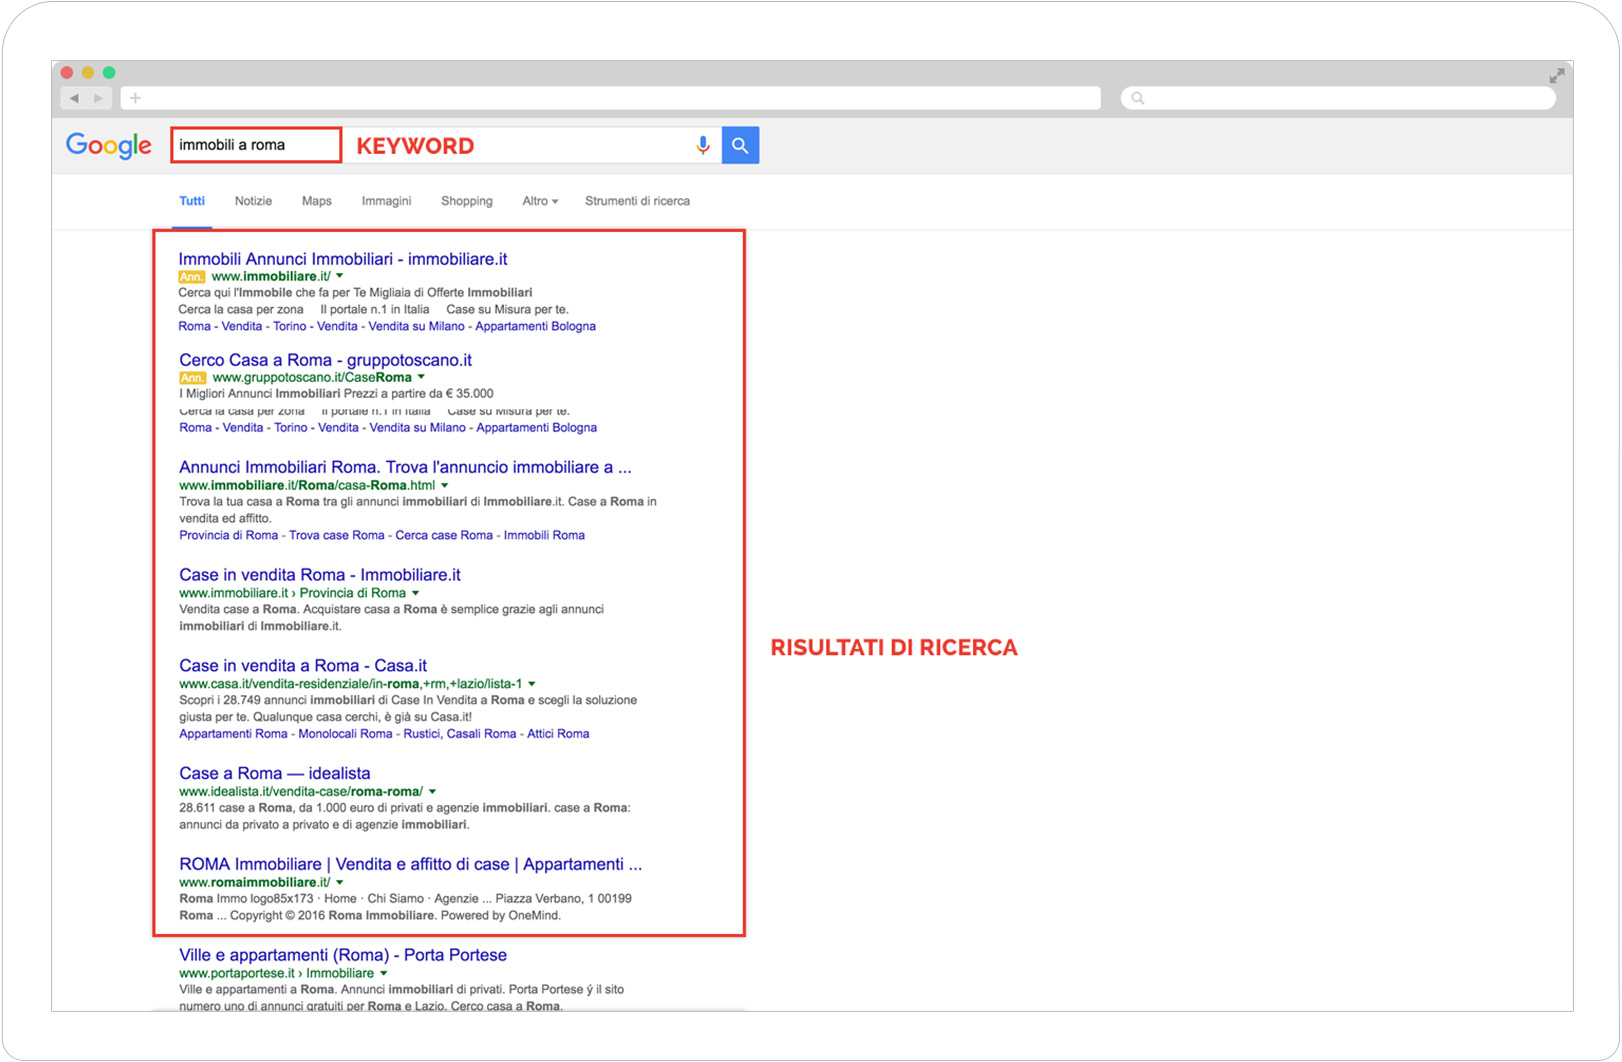1622x1062 pixels.
Task: Click the browser search magnifier icon
Action: (1138, 98)
